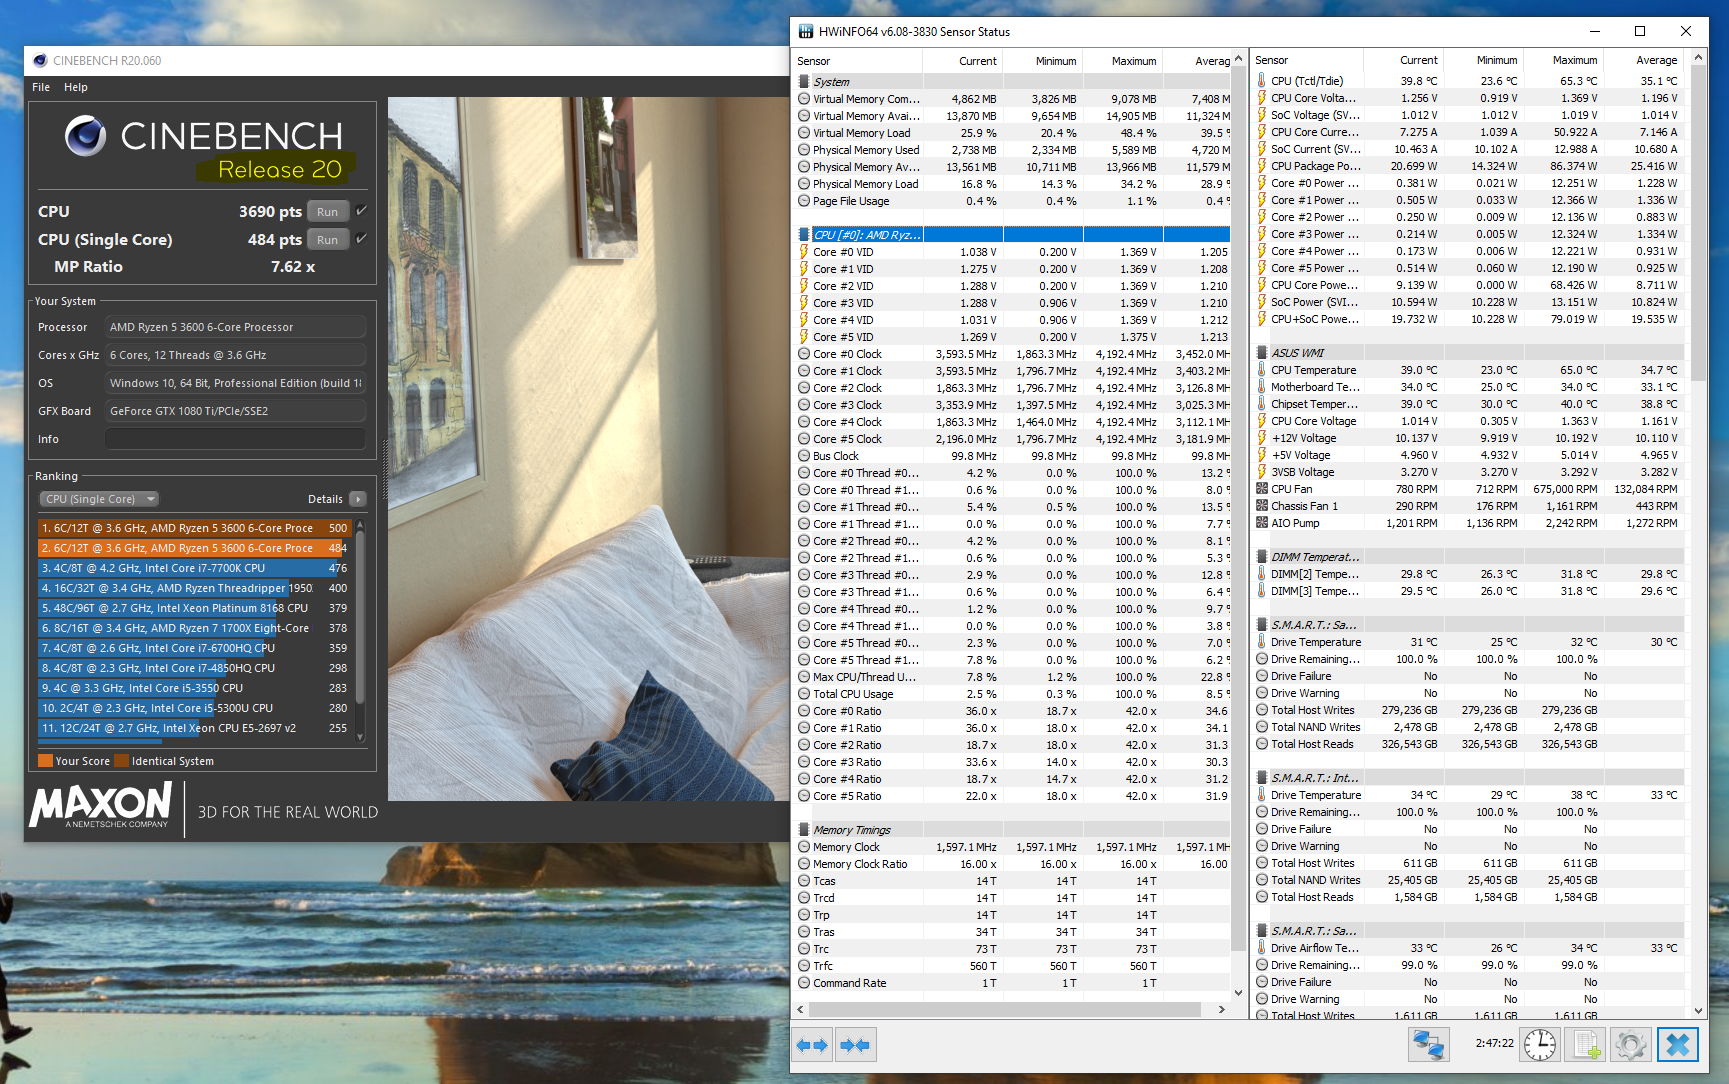Start logging with the sheet-plus icon
1729x1084 pixels.
(x=1587, y=1045)
